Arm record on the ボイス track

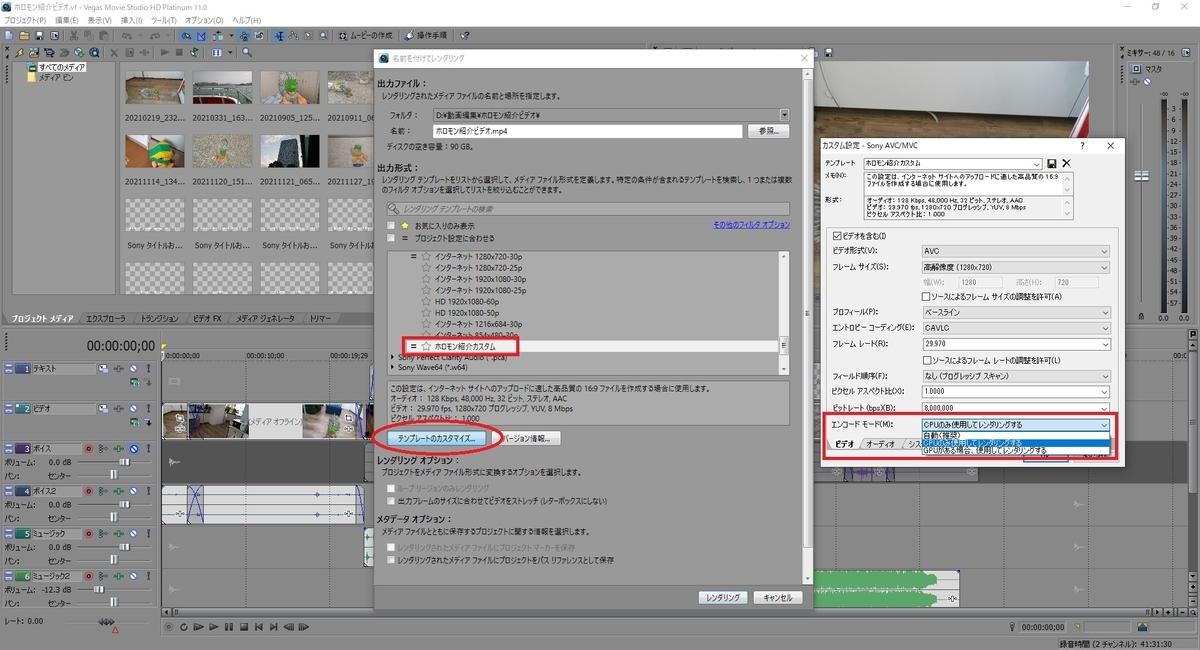click(88, 449)
